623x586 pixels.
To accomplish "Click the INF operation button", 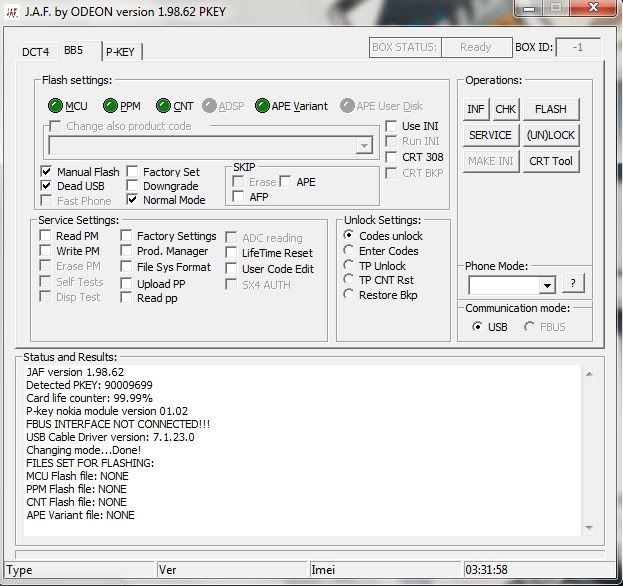I will point(476,109).
